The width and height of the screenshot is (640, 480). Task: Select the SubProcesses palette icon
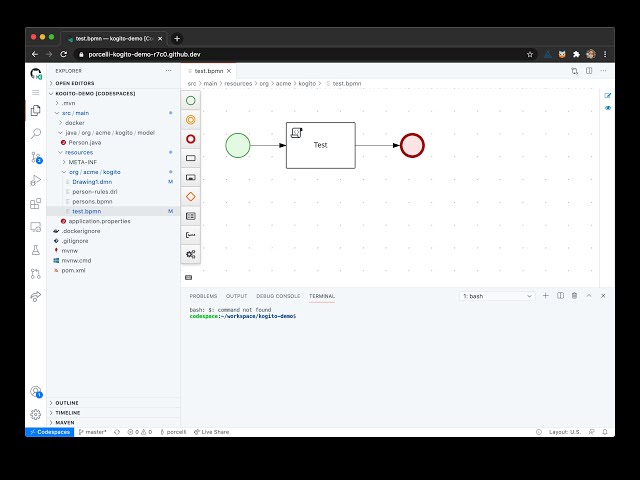click(x=191, y=177)
